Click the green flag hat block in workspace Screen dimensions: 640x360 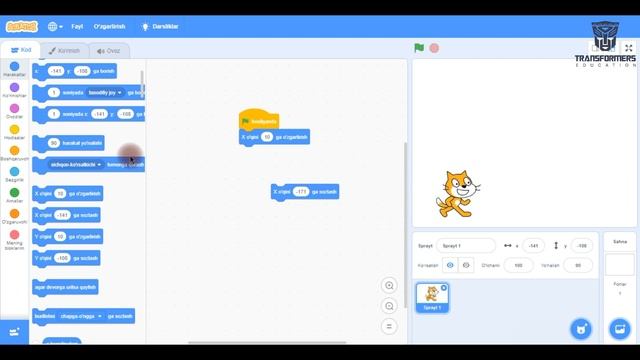pos(259,120)
